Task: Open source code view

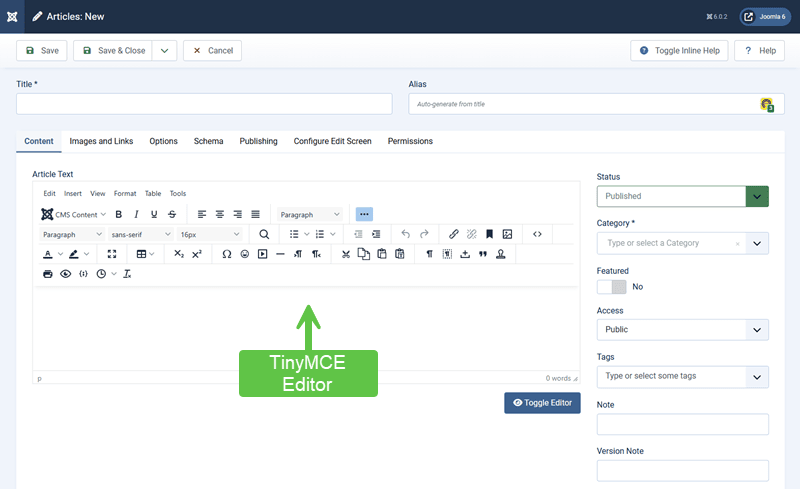Action: pos(537,234)
